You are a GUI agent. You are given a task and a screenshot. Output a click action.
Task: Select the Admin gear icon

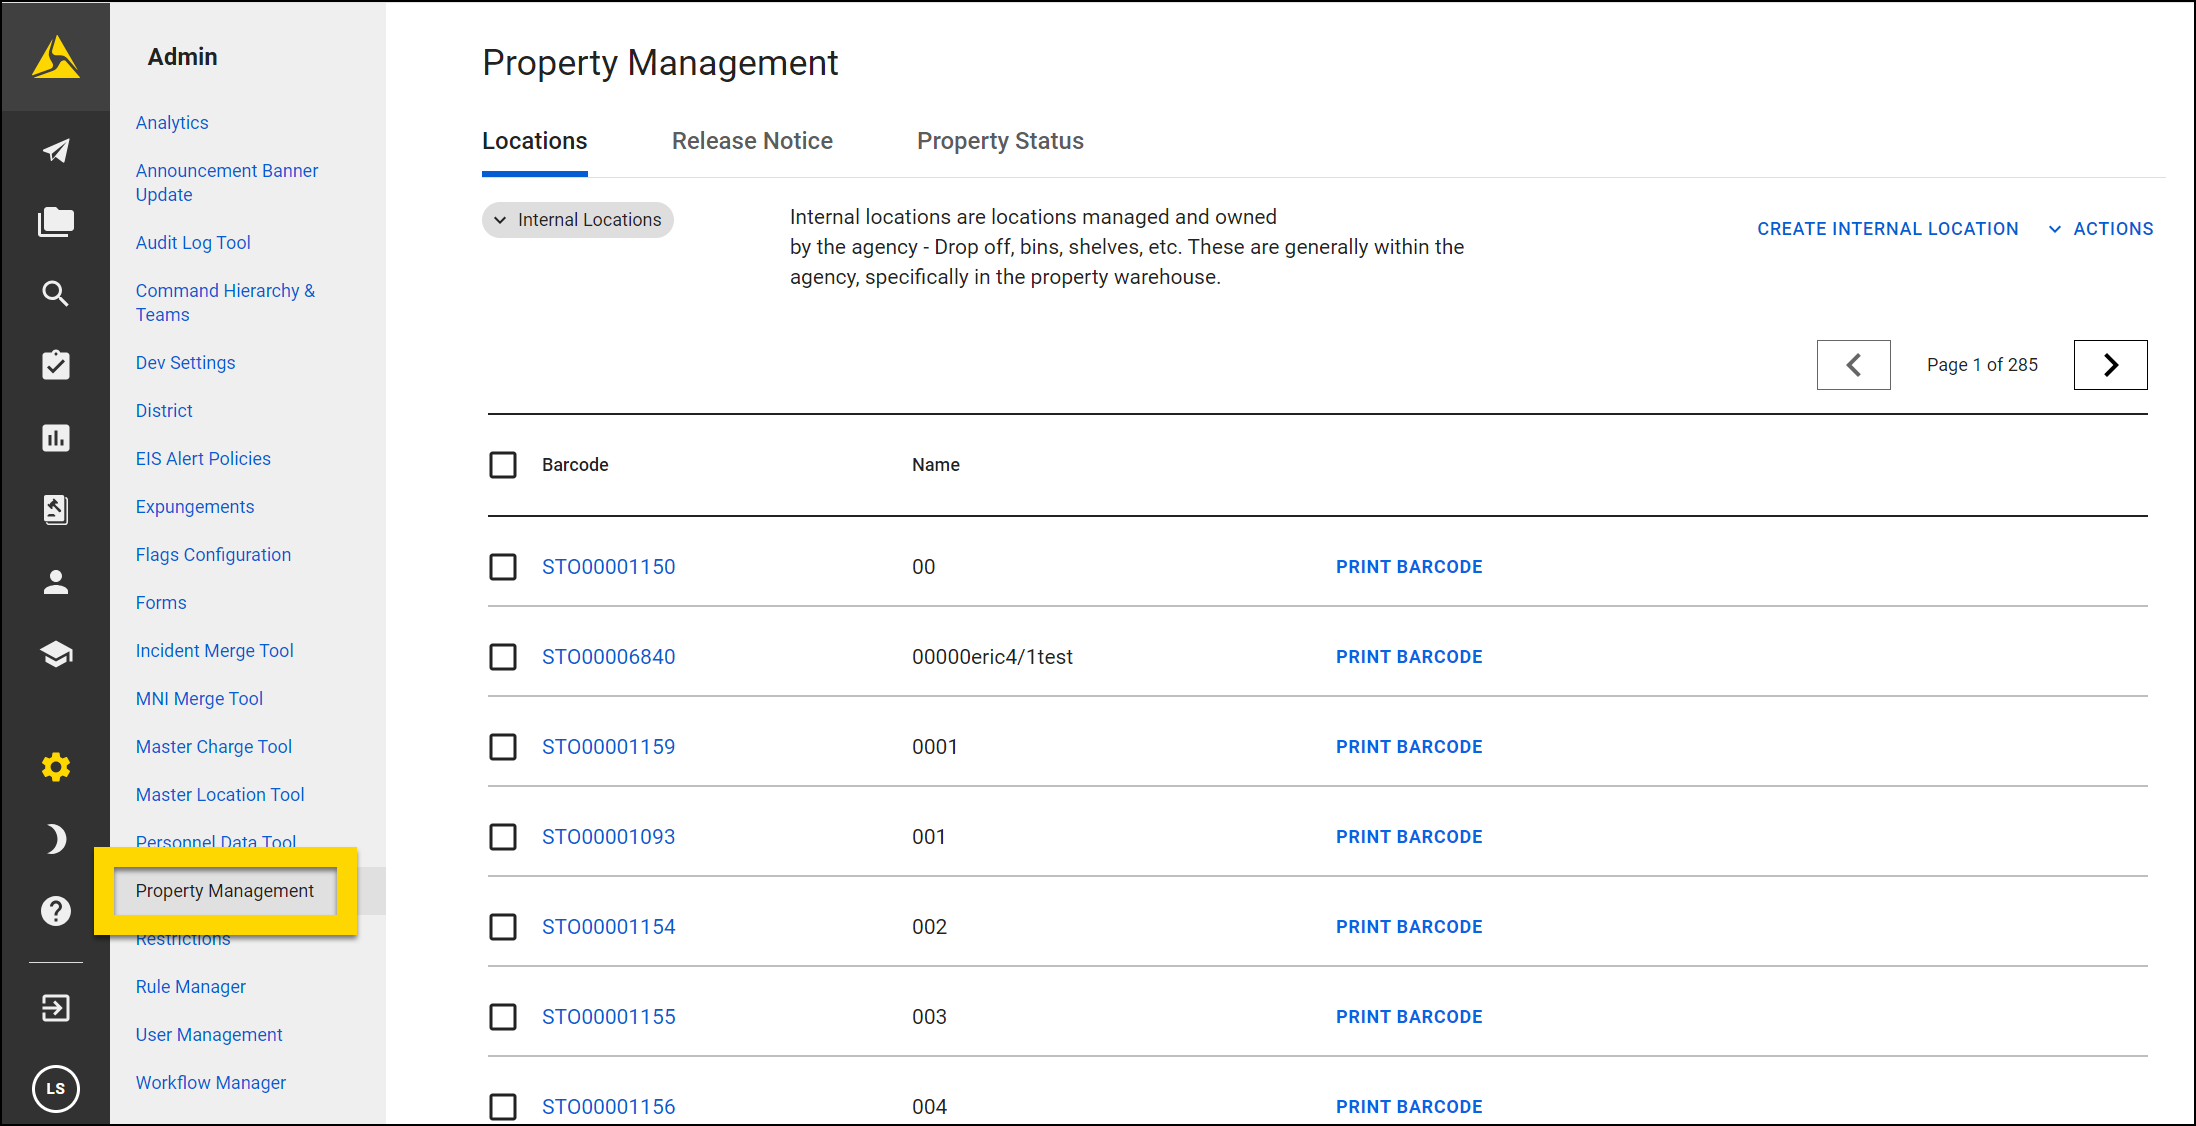click(55, 766)
